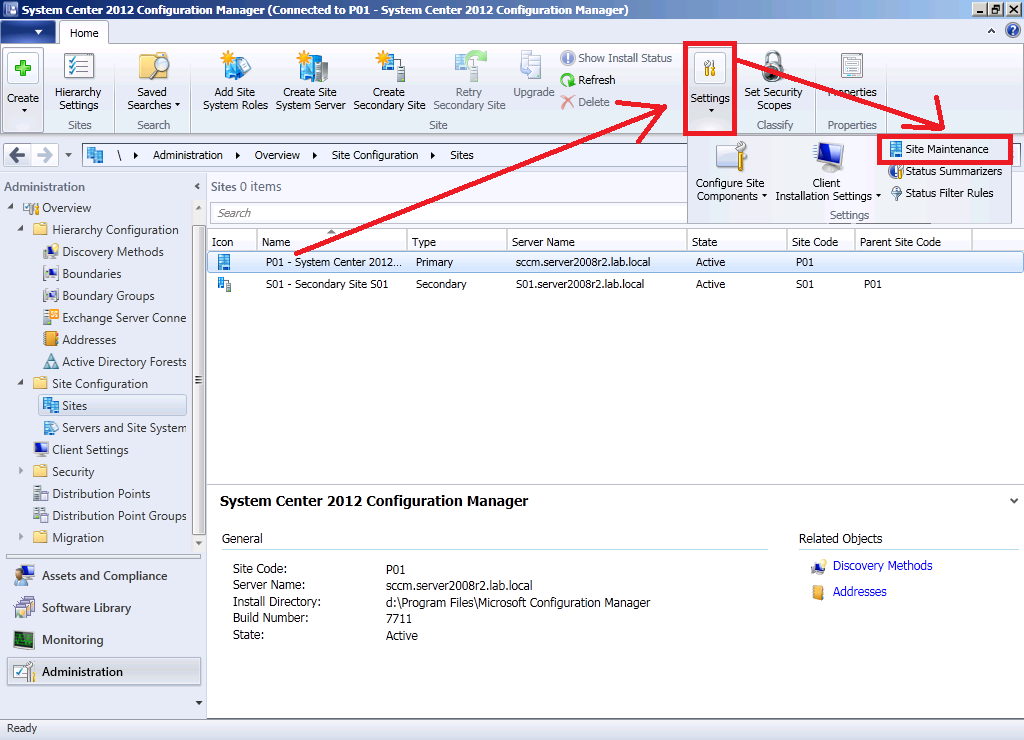Screen dimensions: 1024x740
Task: Click the Properties ribbon icon
Action: pos(852,67)
